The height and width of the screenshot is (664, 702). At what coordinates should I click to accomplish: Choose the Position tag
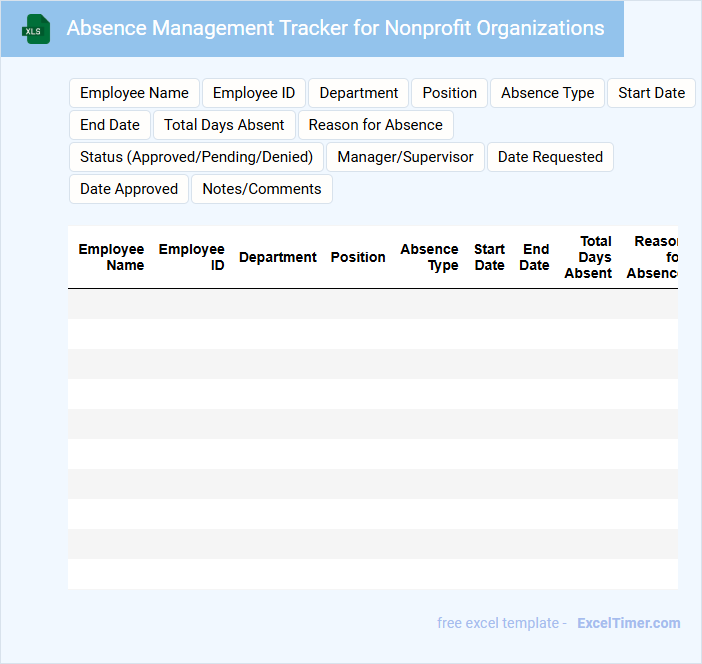coord(449,93)
